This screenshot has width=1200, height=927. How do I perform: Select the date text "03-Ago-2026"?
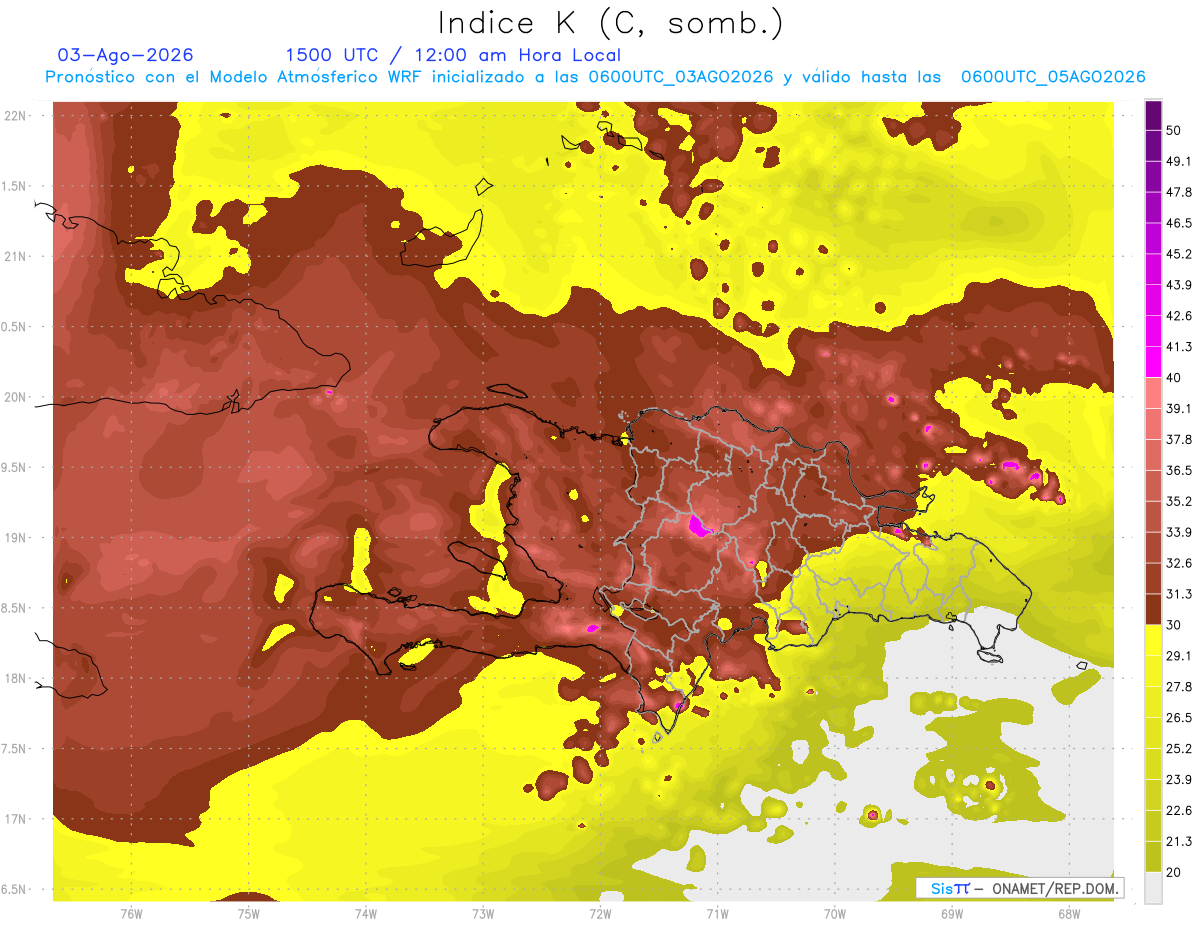pyautogui.click(x=126, y=55)
